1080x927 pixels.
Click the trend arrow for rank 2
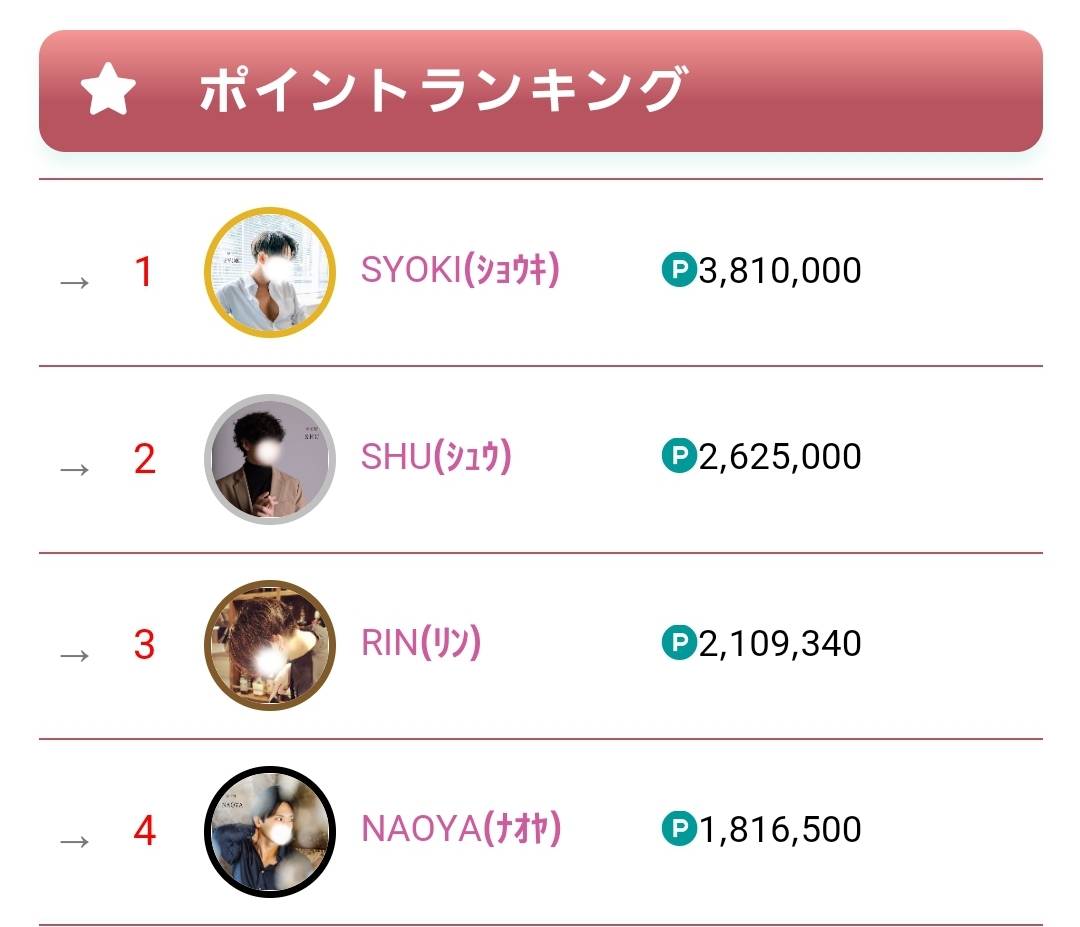[75, 468]
